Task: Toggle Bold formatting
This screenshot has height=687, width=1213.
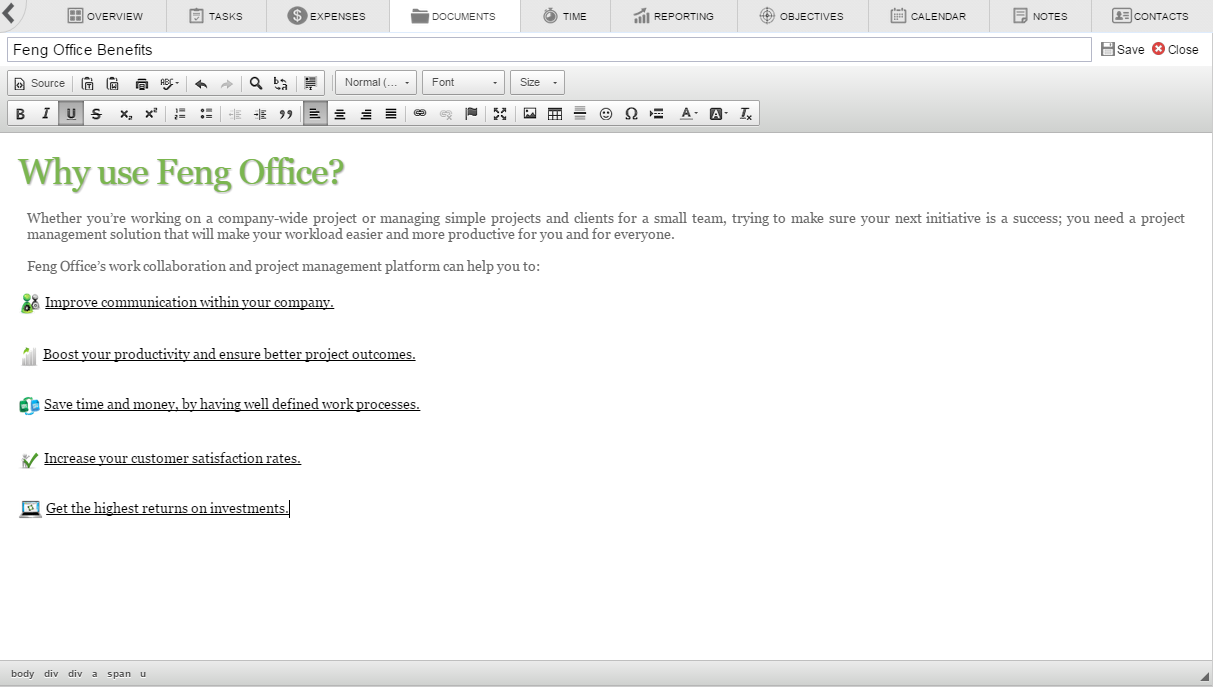Action: click(x=20, y=114)
